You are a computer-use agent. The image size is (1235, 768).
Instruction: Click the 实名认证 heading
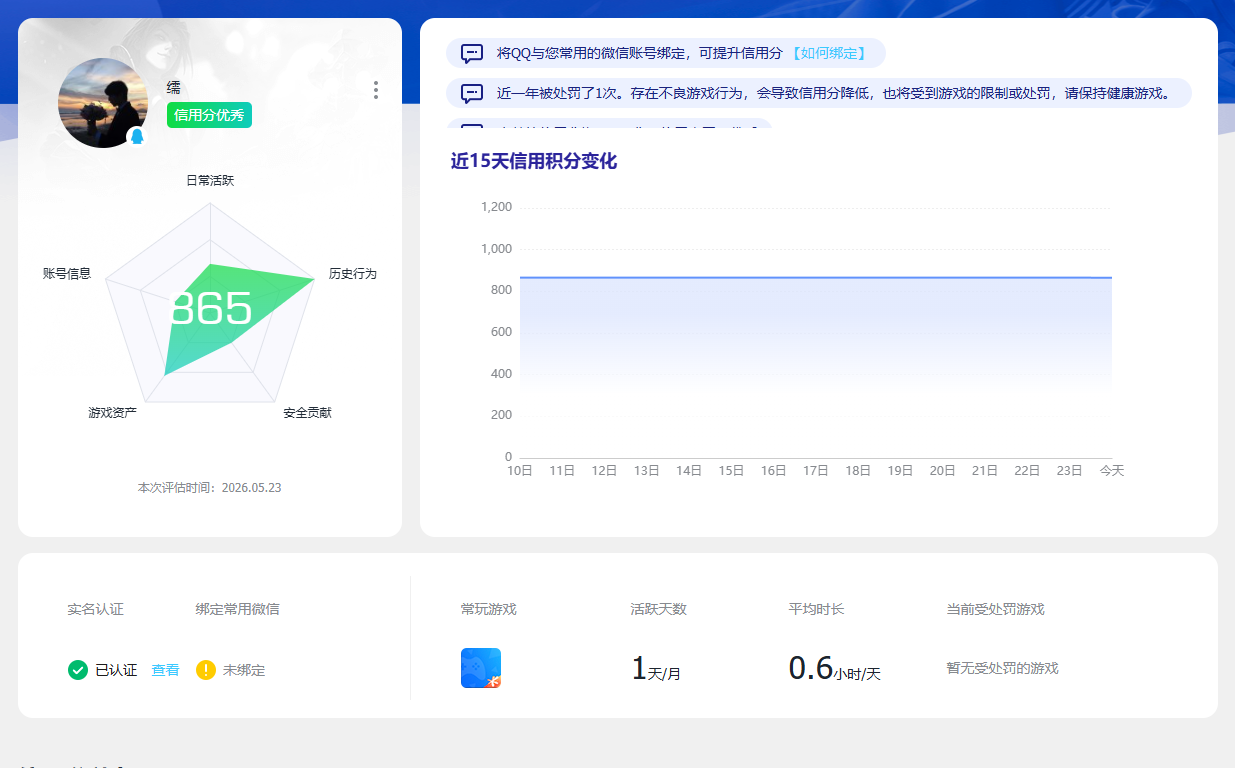95,609
